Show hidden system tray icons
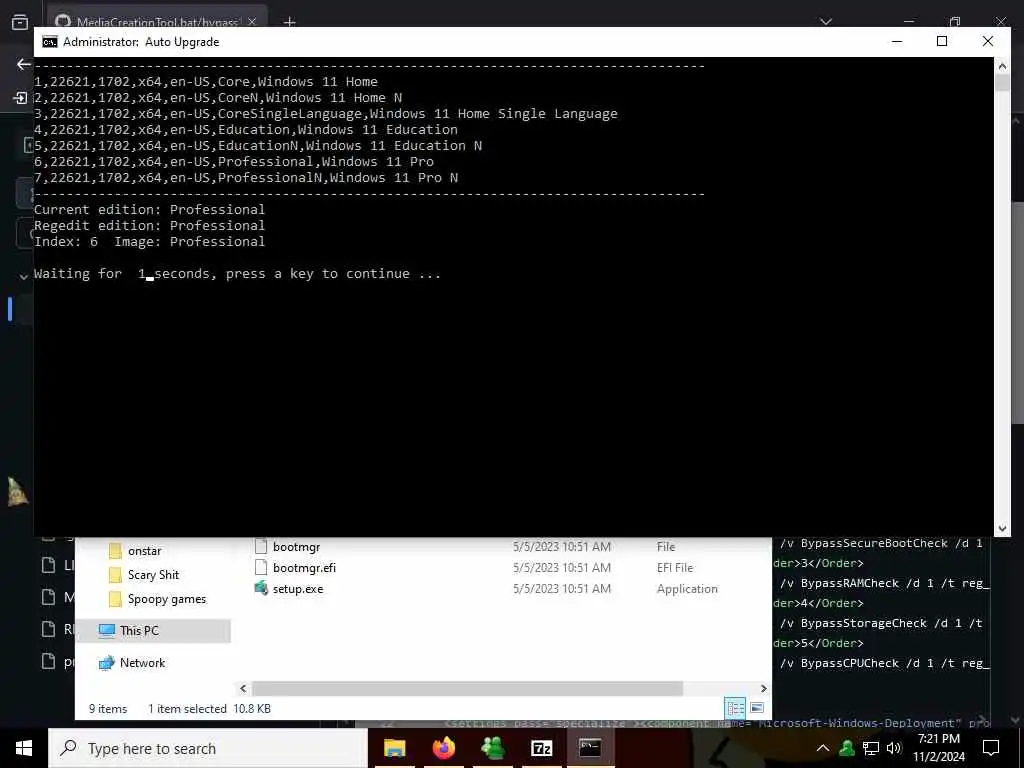Image resolution: width=1024 pixels, height=768 pixels. pos(823,748)
